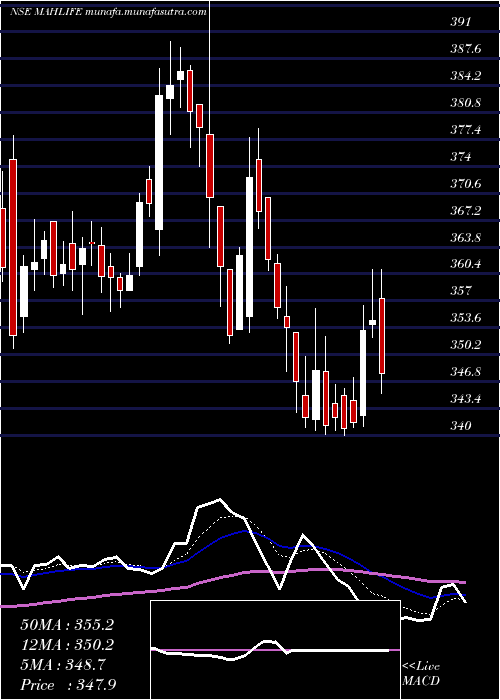Screen dimensions: 500x700
Task: Select the 374 price axis label
Action: click(460, 157)
